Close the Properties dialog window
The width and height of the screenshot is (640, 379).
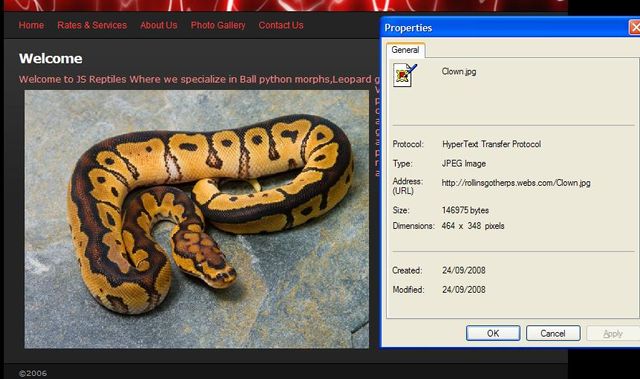click(635, 28)
